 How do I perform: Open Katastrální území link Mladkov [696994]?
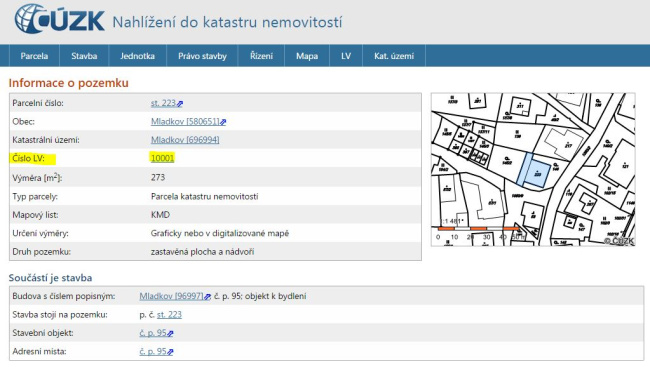click(185, 140)
